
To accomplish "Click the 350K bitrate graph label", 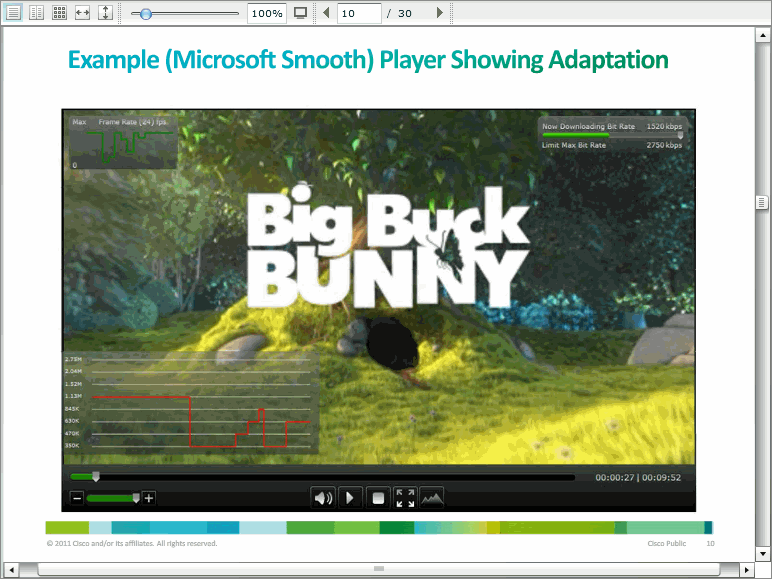I will 72,446.
